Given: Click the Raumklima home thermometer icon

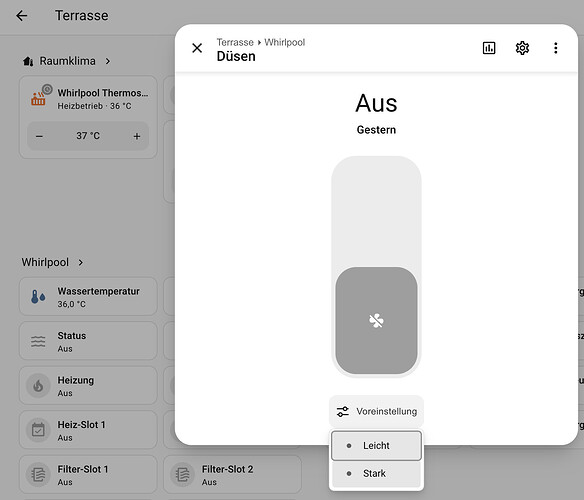Looking at the screenshot, I should (x=28, y=61).
